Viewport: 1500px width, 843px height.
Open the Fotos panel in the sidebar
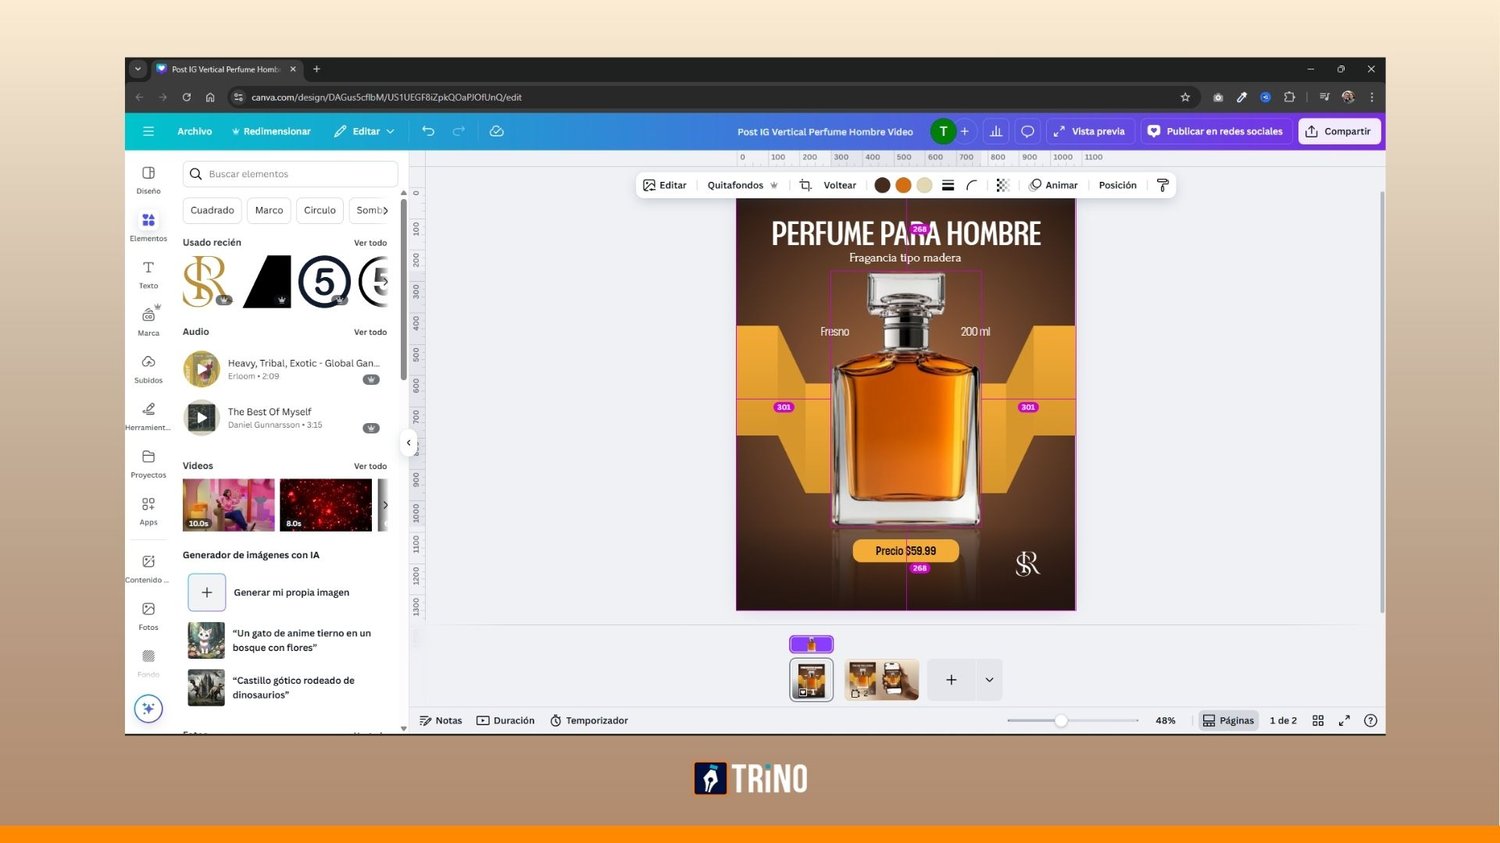pyautogui.click(x=148, y=615)
